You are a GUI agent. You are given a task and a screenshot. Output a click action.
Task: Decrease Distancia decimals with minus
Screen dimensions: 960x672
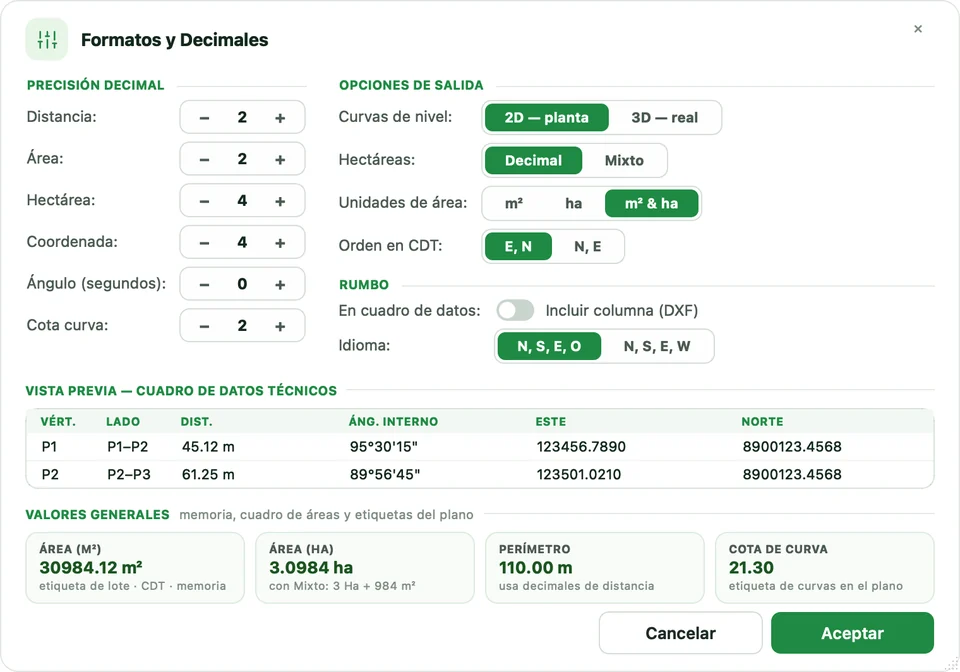tap(204, 118)
